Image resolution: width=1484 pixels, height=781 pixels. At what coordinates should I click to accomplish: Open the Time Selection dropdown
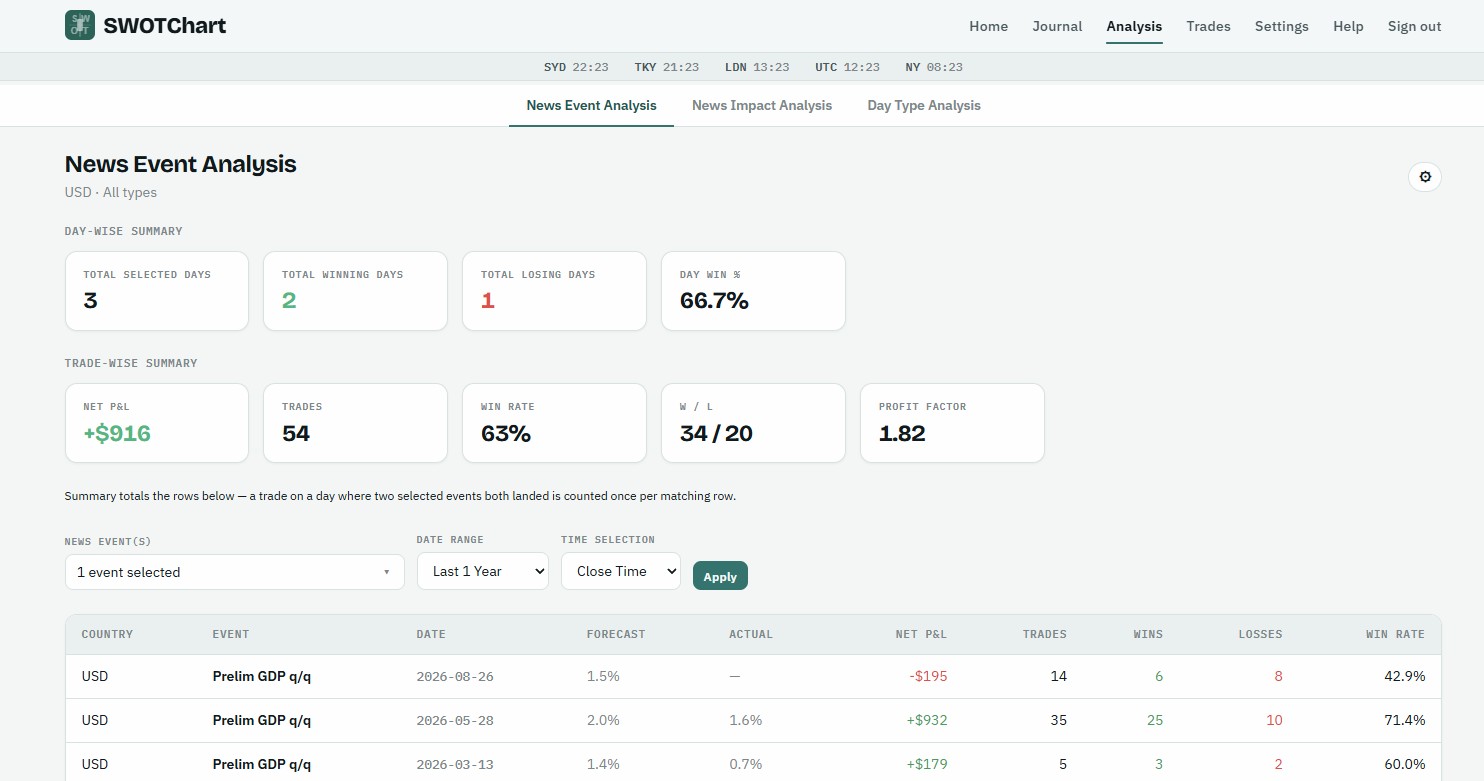point(621,571)
